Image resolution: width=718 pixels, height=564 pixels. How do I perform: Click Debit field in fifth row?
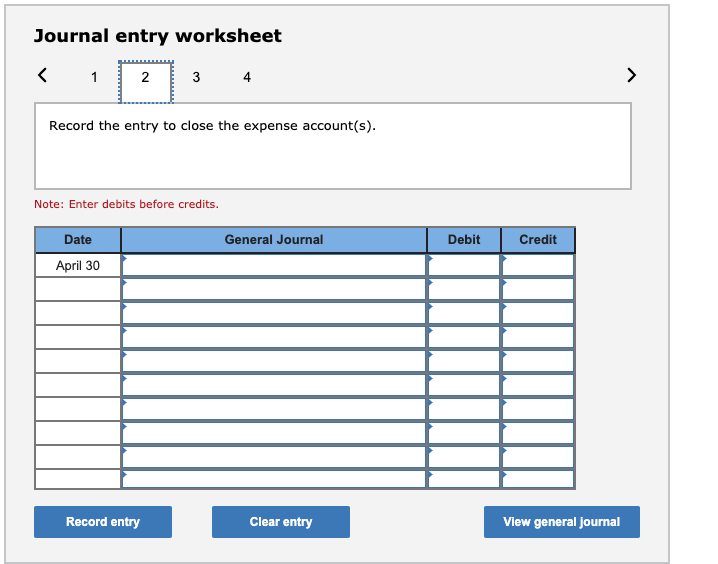pos(464,361)
